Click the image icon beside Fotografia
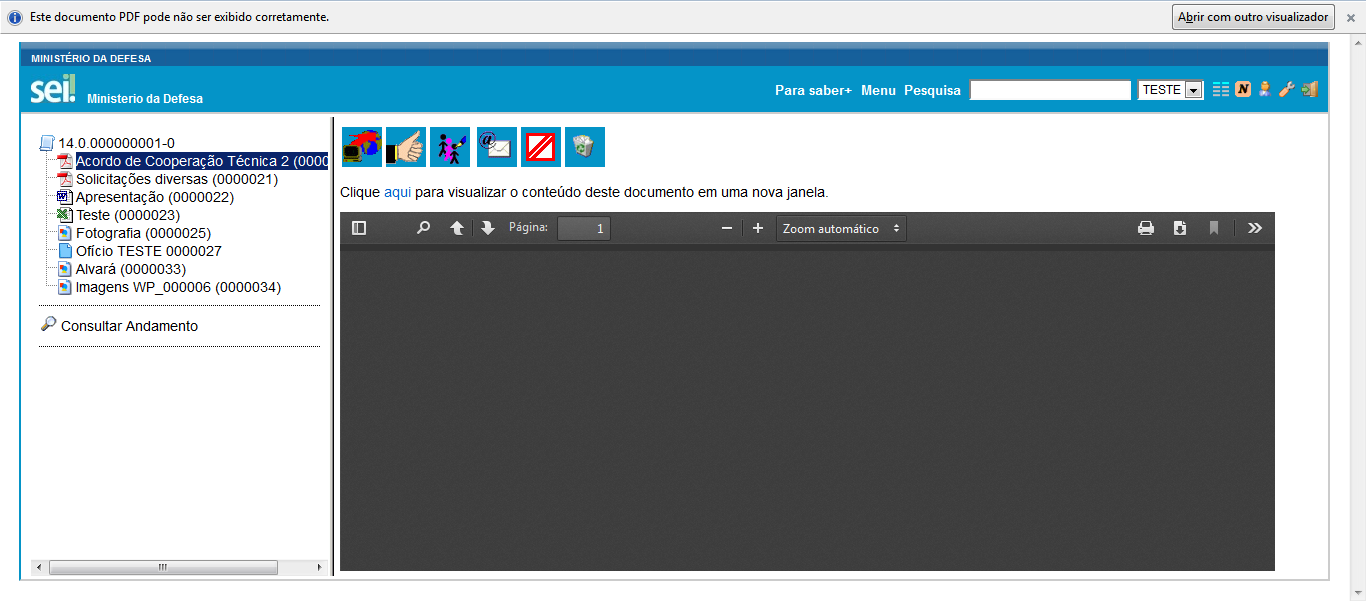This screenshot has width=1366, height=601. coord(65,233)
